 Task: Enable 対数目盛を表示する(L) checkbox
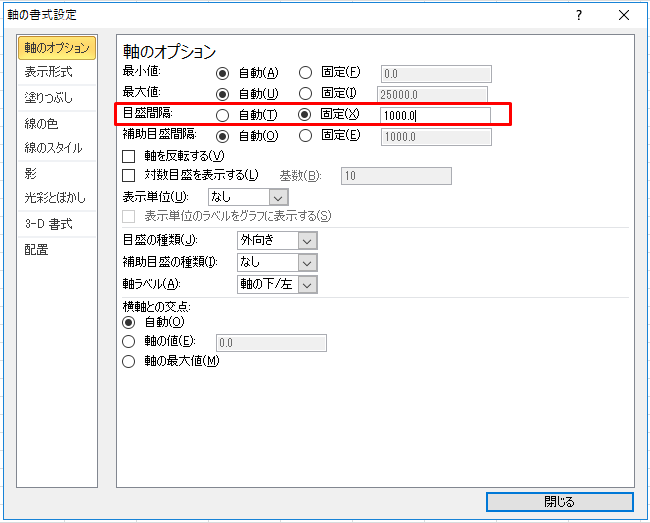click(x=129, y=175)
